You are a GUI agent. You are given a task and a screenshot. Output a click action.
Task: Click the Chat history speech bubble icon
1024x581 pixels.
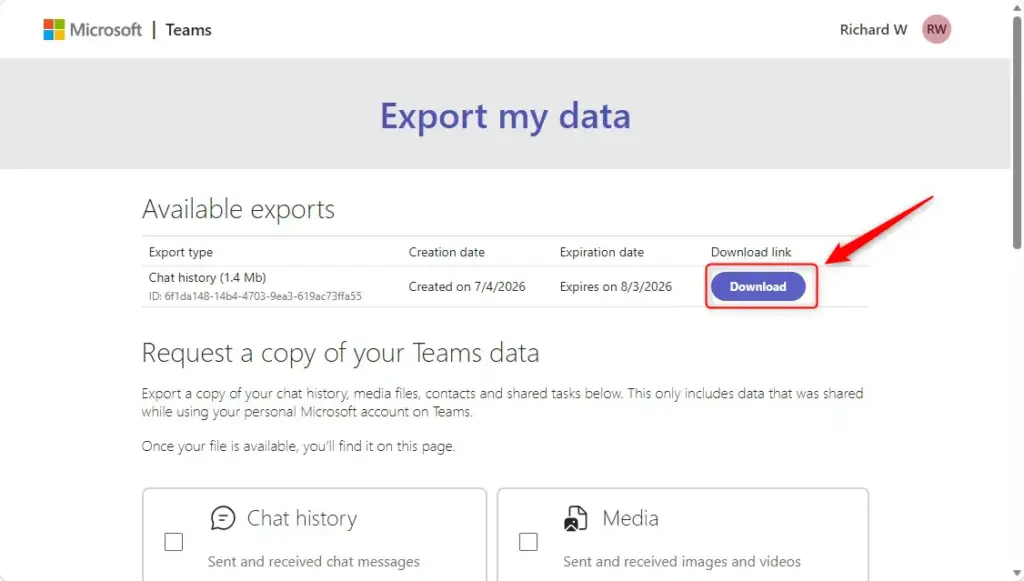(223, 518)
